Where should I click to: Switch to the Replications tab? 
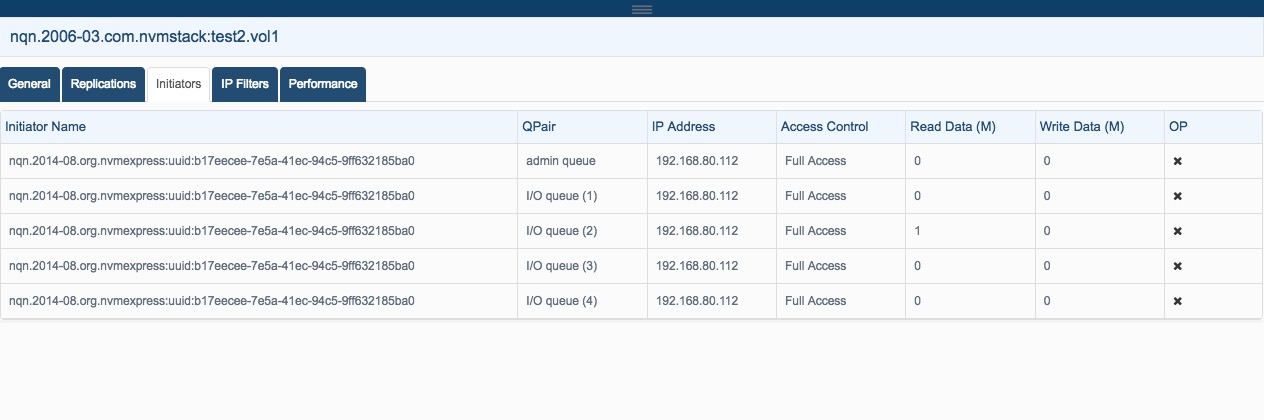click(104, 85)
